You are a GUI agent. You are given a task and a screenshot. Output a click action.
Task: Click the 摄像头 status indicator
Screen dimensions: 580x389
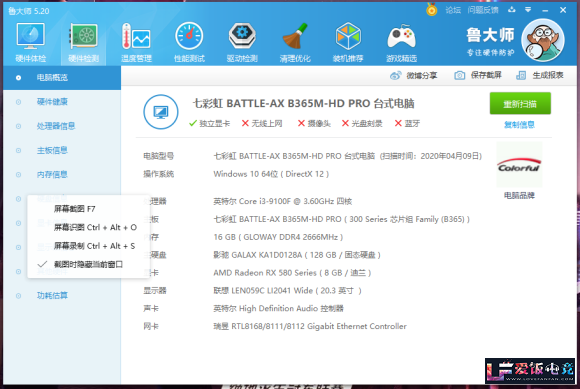point(314,124)
